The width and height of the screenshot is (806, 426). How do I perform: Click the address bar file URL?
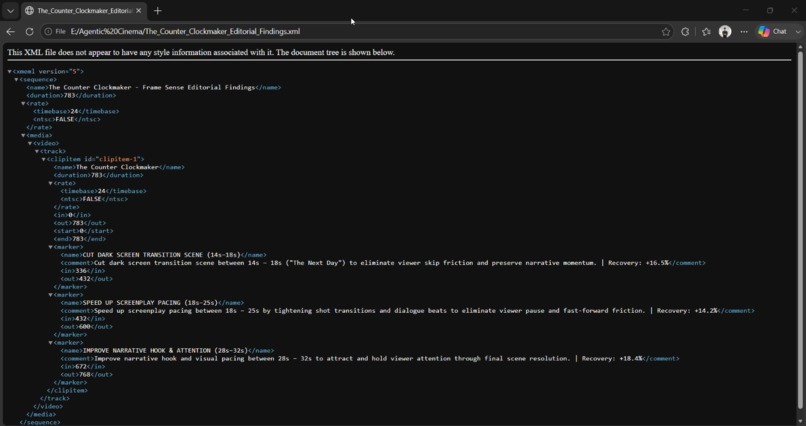pyautogui.click(x=186, y=31)
